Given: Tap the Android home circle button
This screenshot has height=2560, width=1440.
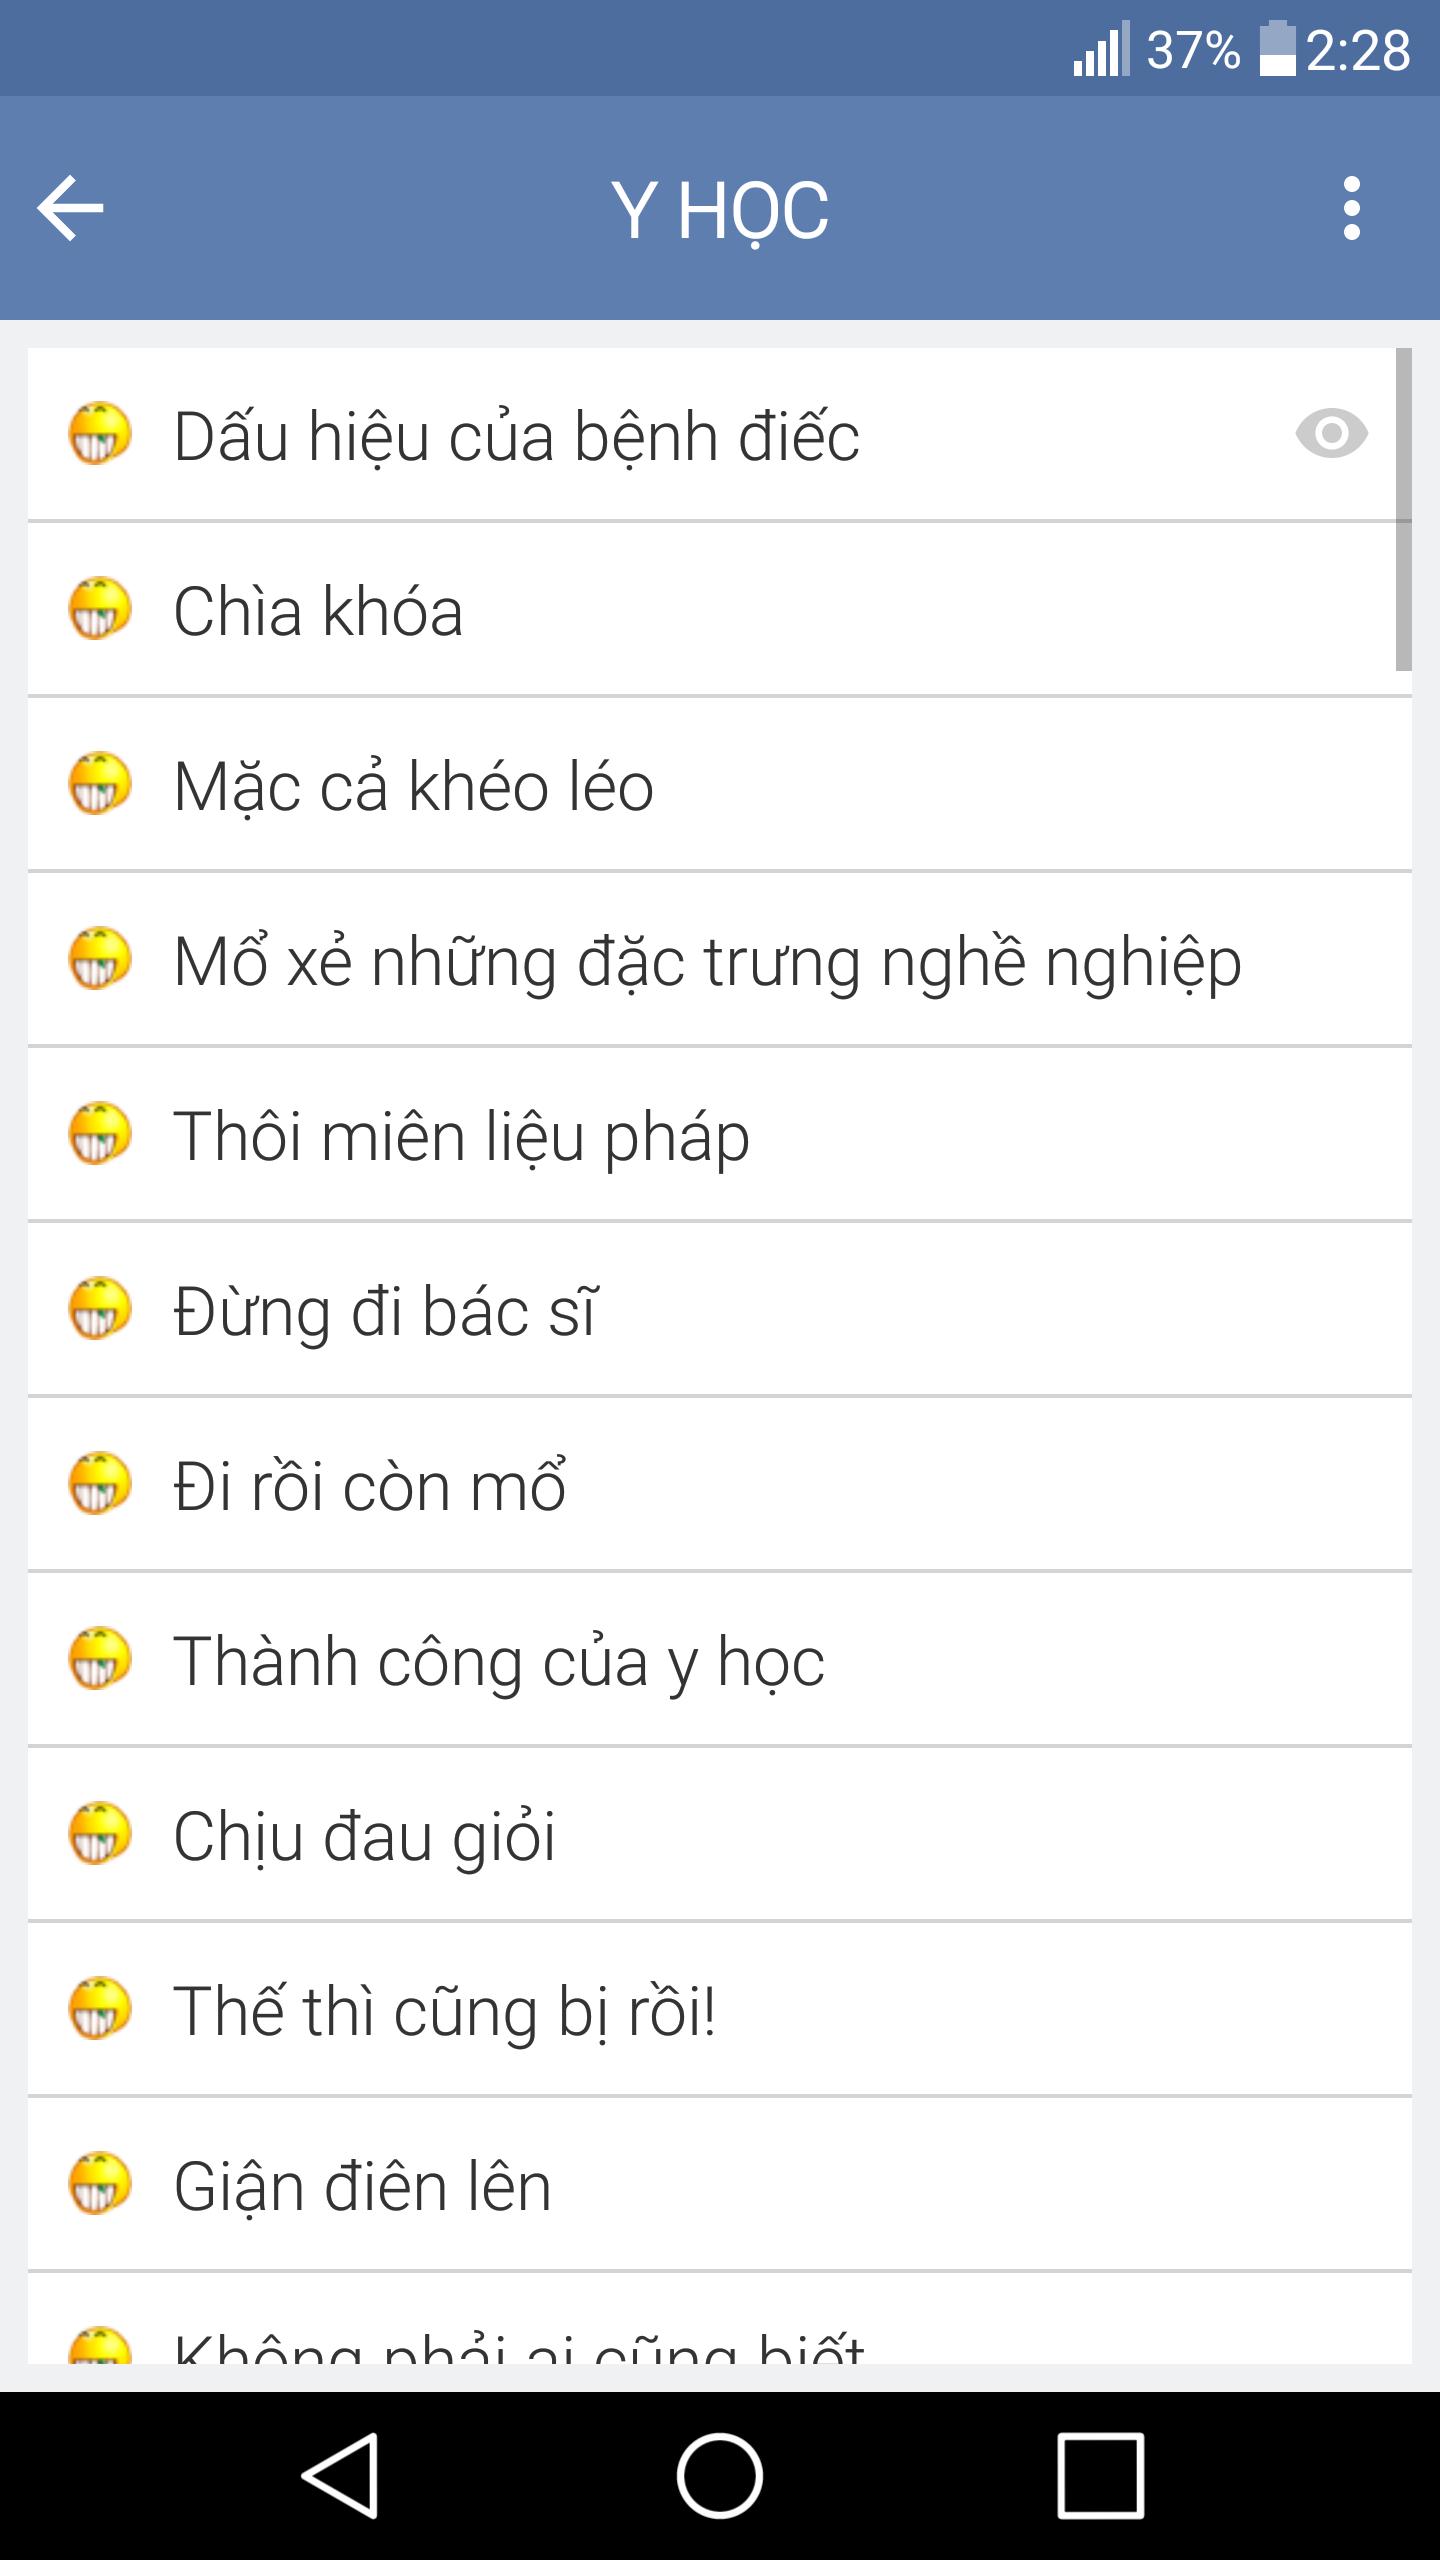Looking at the screenshot, I should click(720, 2476).
